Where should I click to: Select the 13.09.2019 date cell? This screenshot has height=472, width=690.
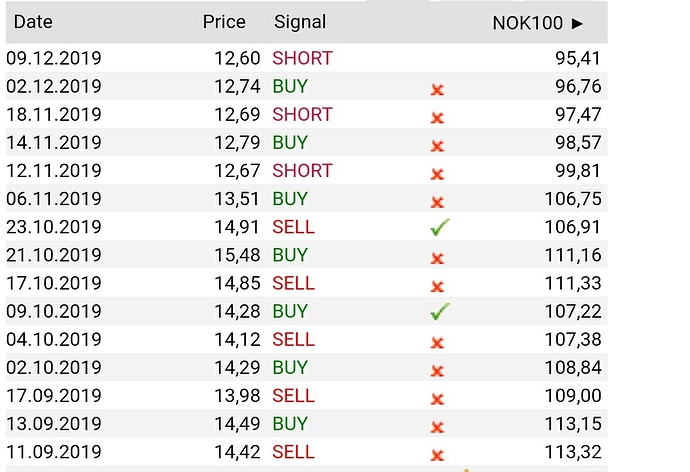(x=54, y=424)
